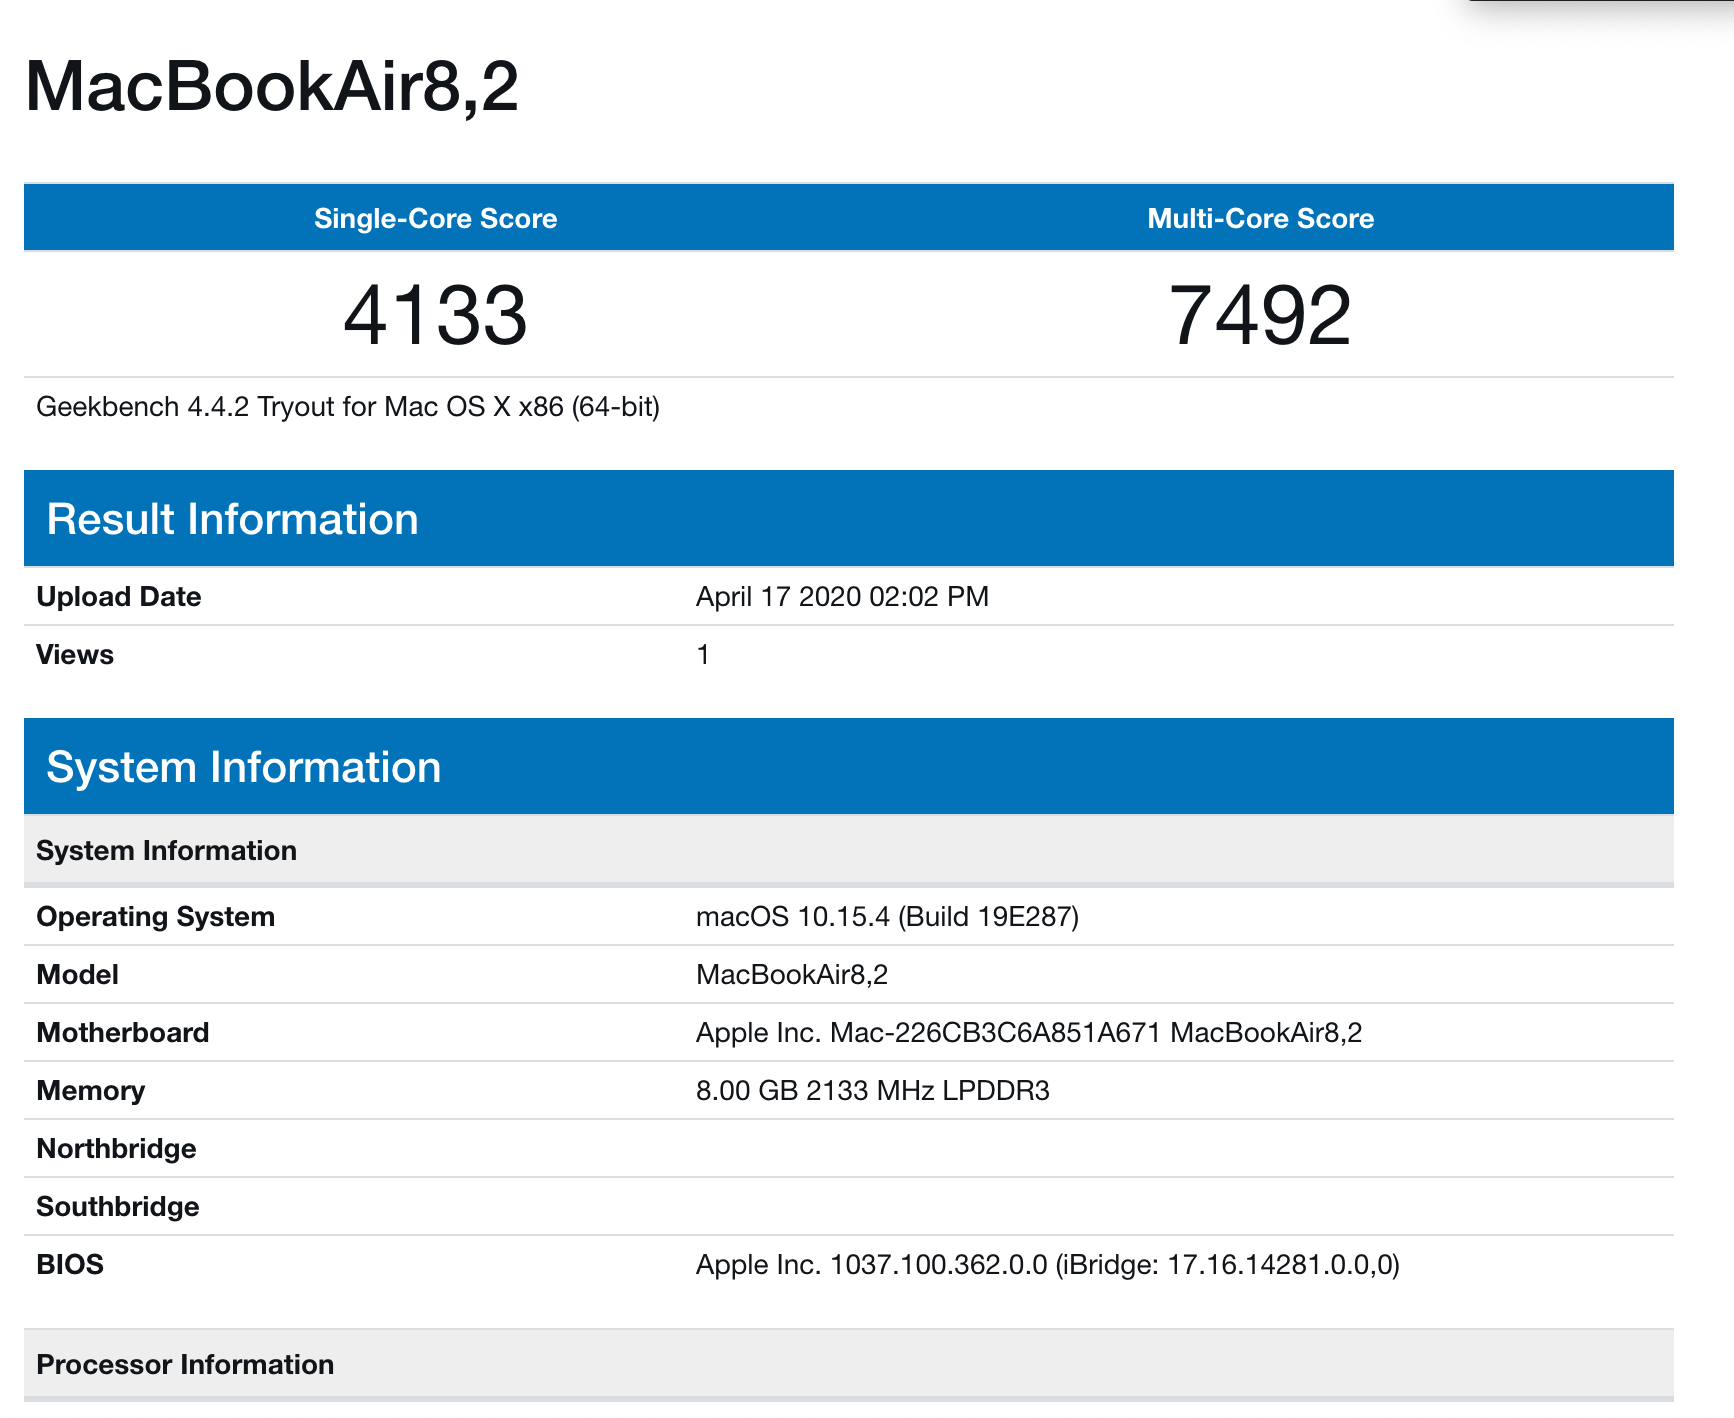
Task: Click the Model label
Action: tap(78, 975)
